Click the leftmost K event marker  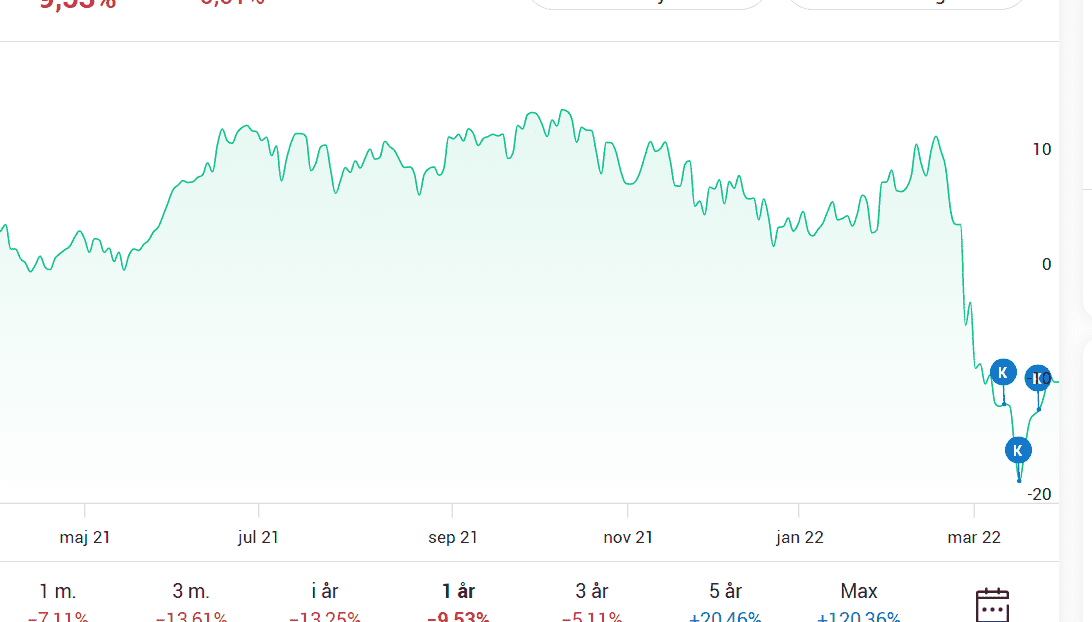pyautogui.click(x=1003, y=373)
